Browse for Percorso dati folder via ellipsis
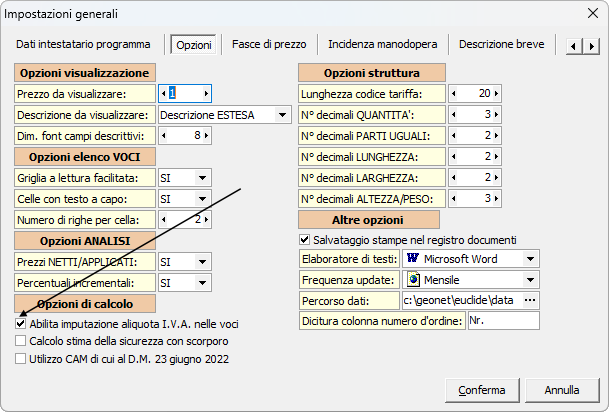The width and height of the screenshot is (609, 412). pos(530,300)
